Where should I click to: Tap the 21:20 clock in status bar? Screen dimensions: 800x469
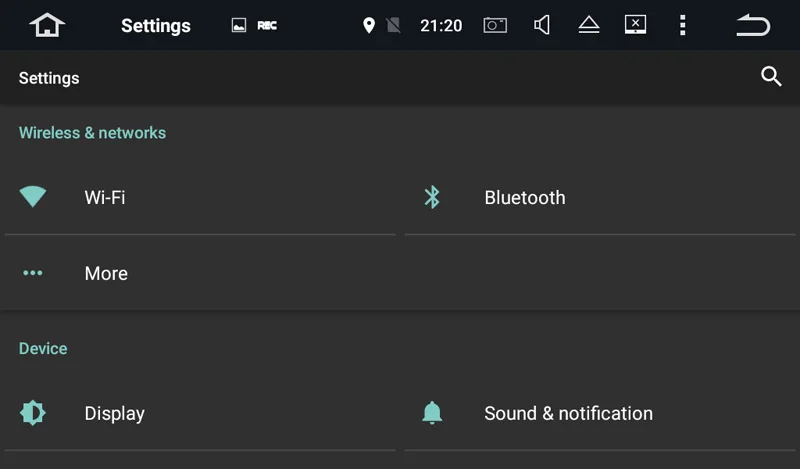pos(441,26)
